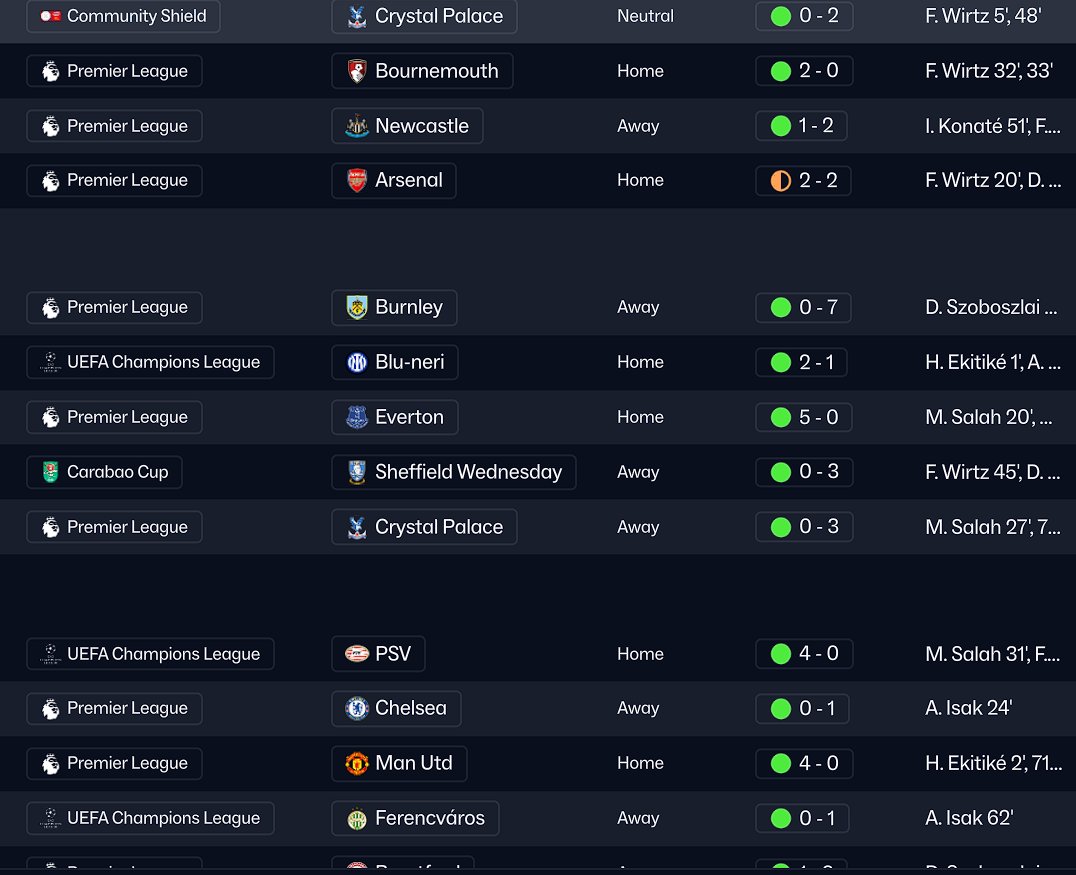Image resolution: width=1076 pixels, height=875 pixels.
Task: Click the PSV club crest icon
Action: click(357, 654)
